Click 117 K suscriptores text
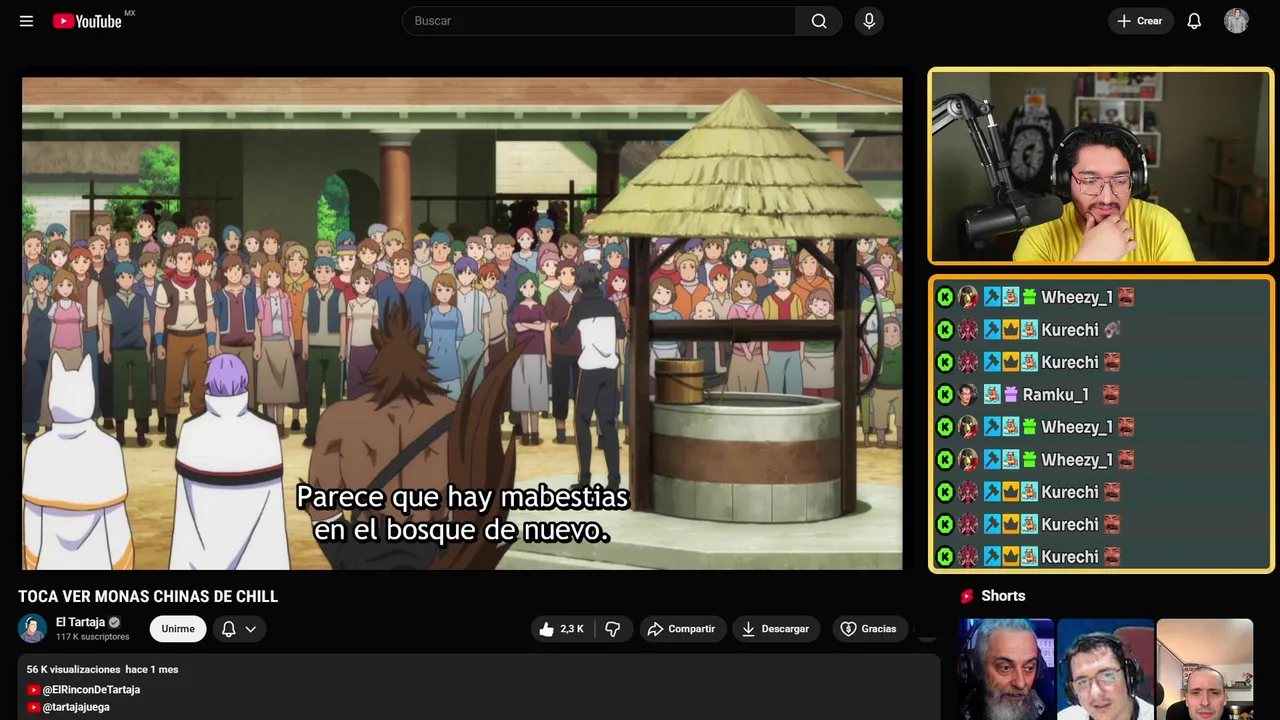 (93, 637)
